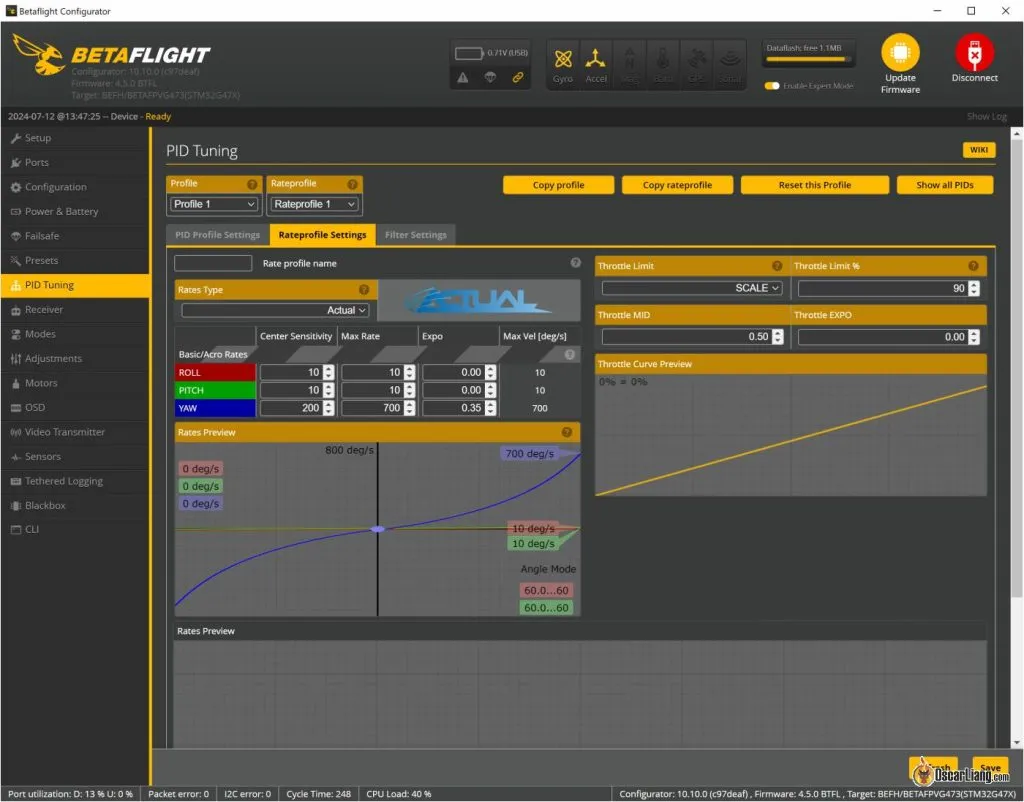Viewport: 1024px width, 802px height.
Task: Click the Disconnect USB icon
Action: coord(974,52)
